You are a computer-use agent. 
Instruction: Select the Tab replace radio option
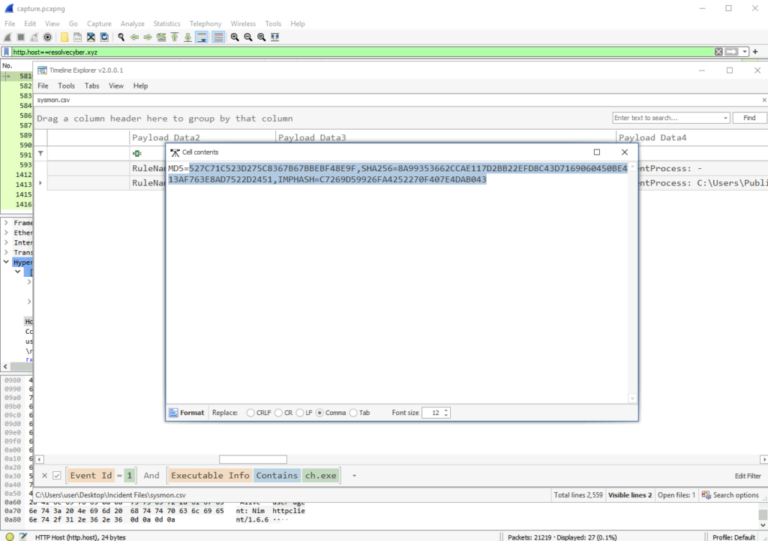(x=355, y=412)
